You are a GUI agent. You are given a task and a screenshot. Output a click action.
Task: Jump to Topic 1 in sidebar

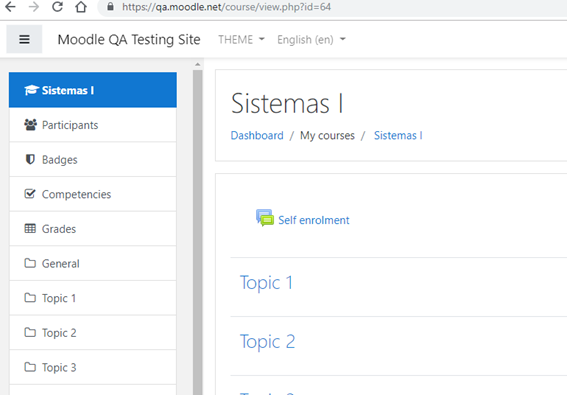(93, 298)
